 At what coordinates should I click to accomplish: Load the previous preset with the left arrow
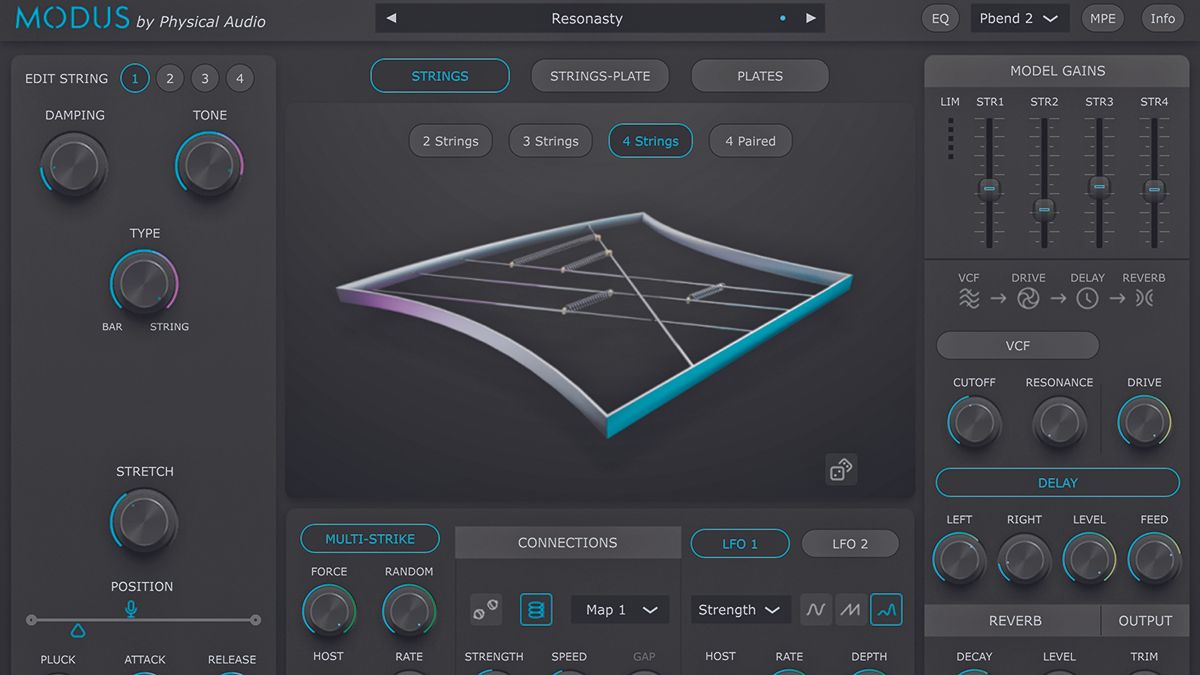pyautogui.click(x=391, y=18)
